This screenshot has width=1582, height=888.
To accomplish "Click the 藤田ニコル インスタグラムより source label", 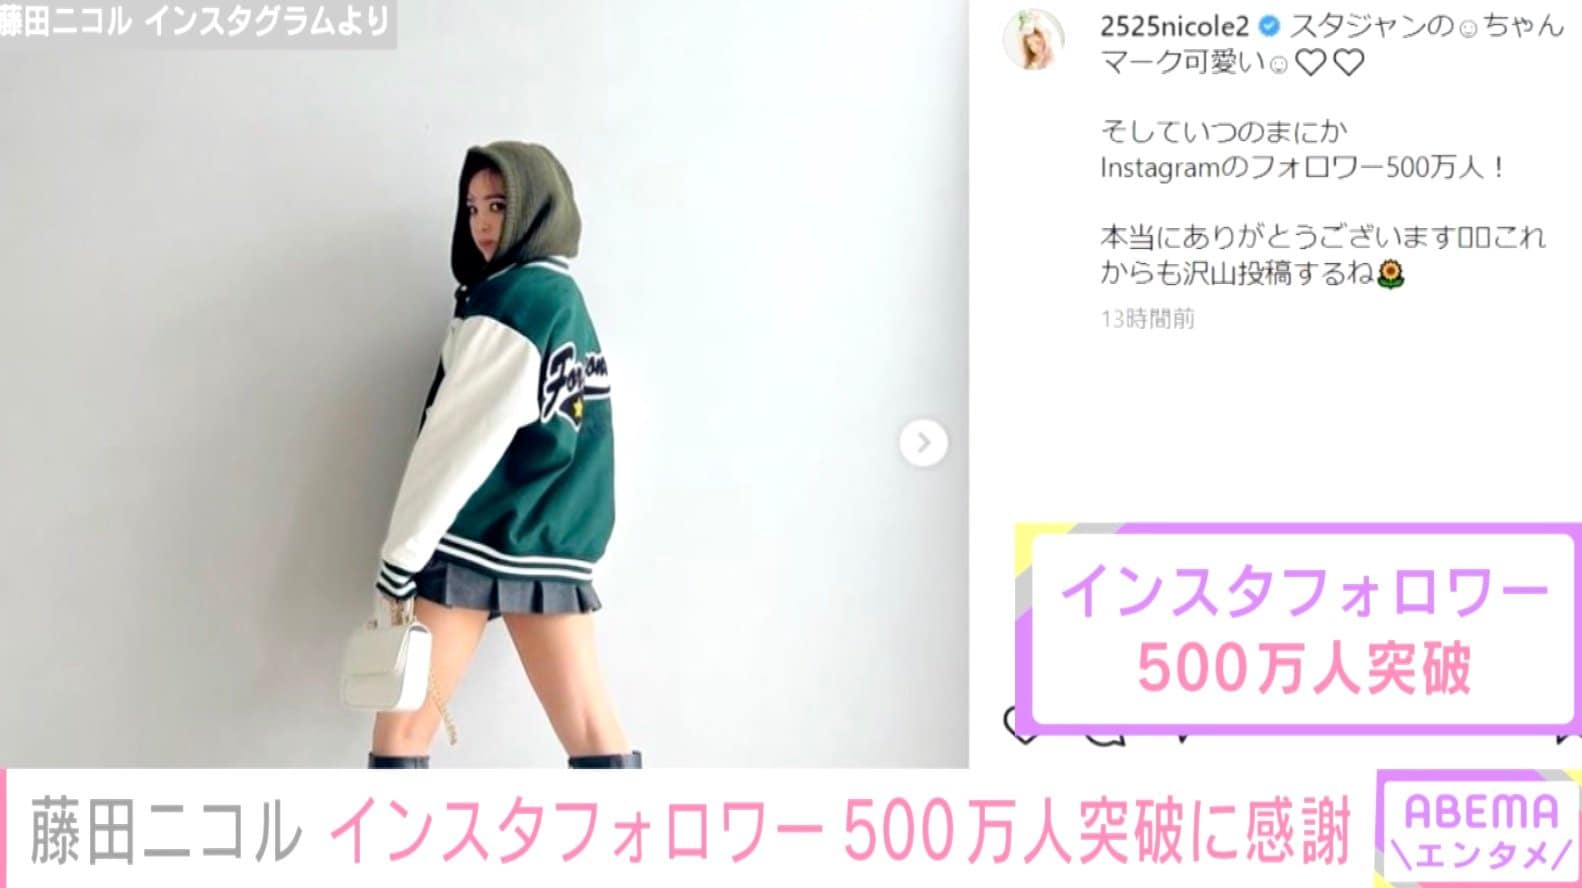I will click(197, 21).
